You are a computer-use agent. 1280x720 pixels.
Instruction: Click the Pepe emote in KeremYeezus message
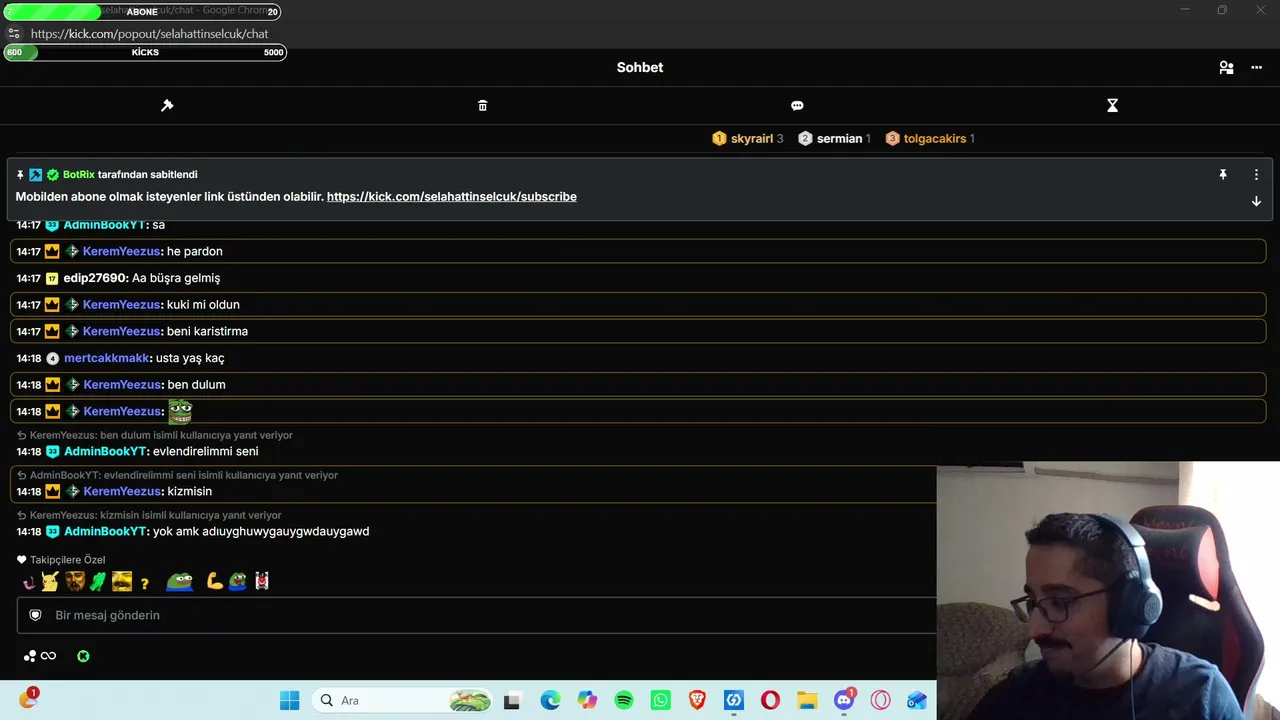click(x=180, y=411)
